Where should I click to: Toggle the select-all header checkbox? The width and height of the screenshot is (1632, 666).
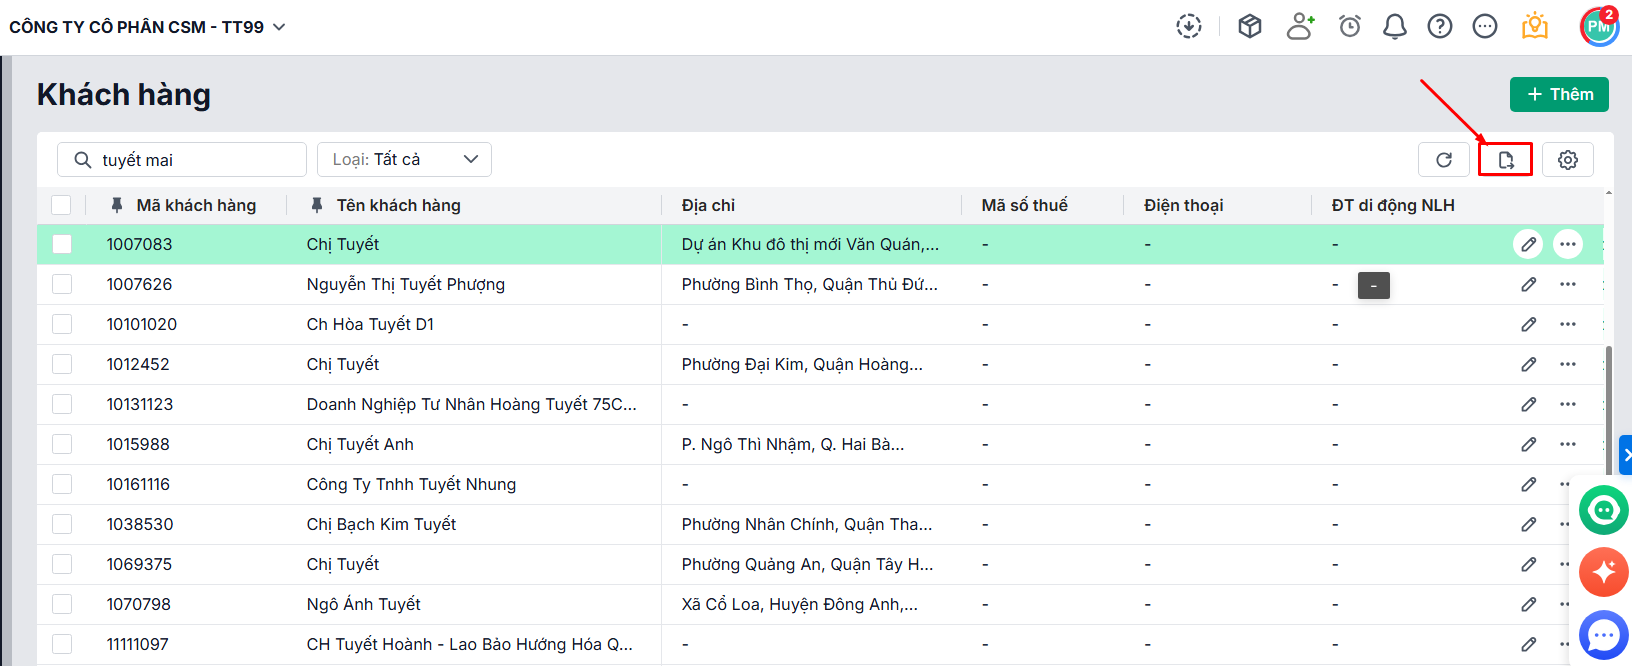[62, 205]
